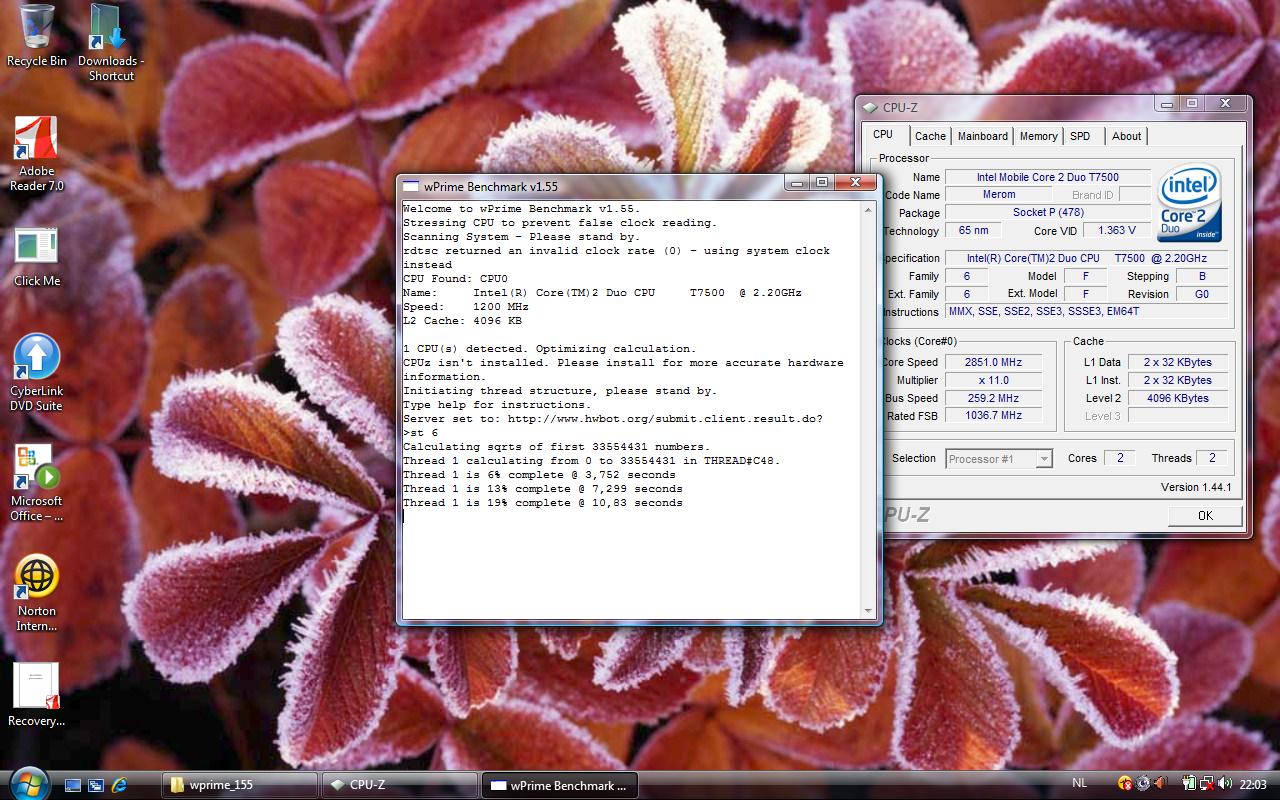Launch Internet Explorer from Quick Launch
This screenshot has width=1280, height=800.
(x=119, y=785)
